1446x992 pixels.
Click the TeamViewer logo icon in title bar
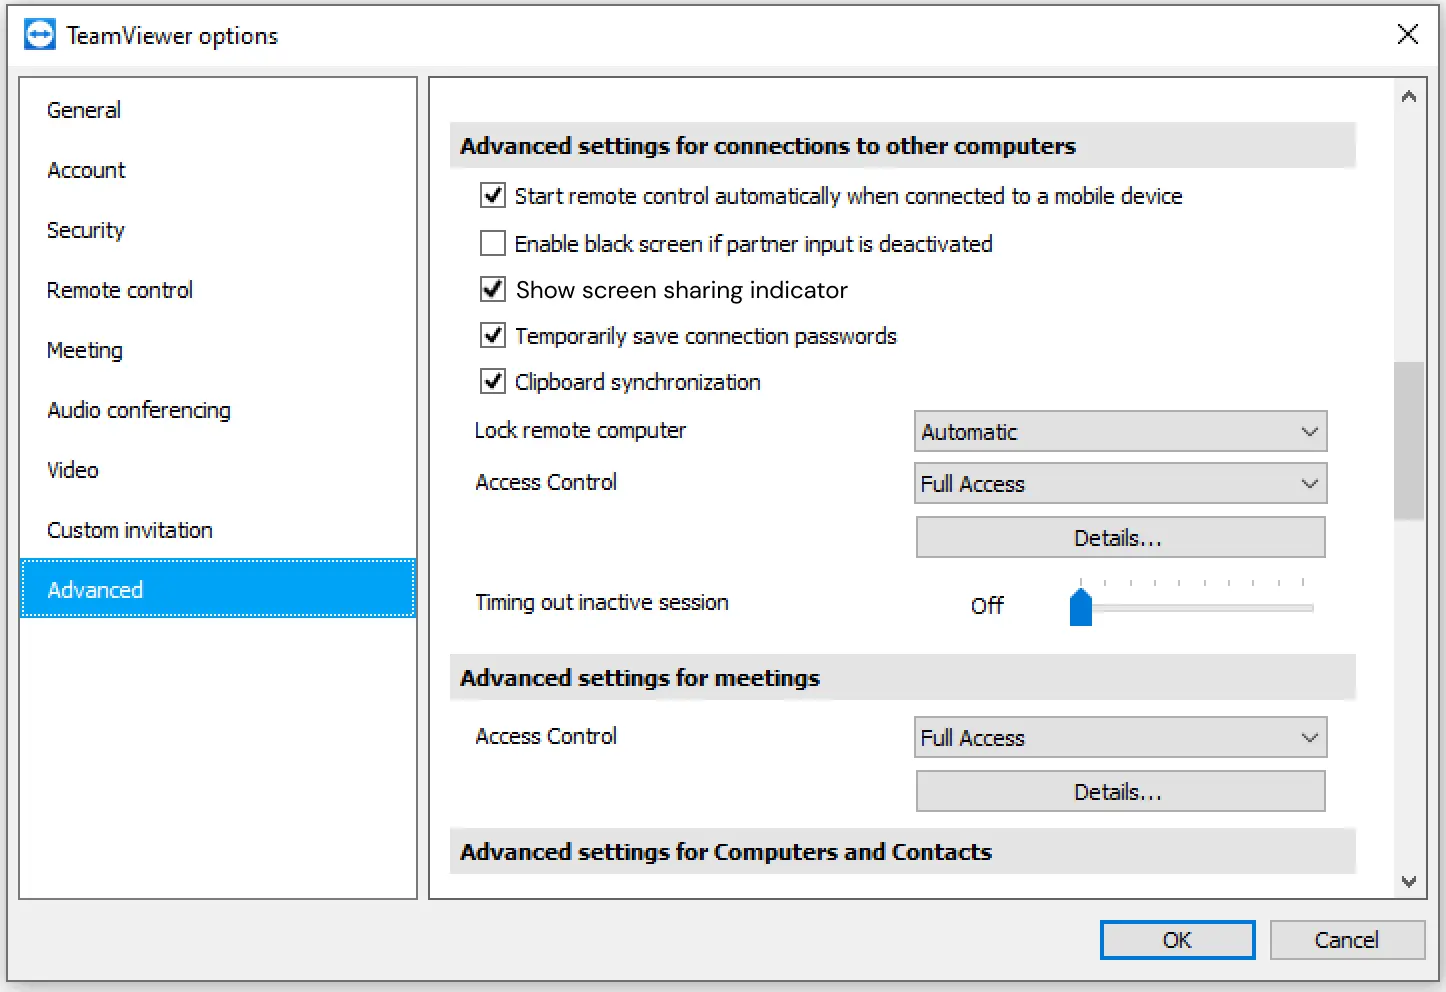pyautogui.click(x=40, y=35)
